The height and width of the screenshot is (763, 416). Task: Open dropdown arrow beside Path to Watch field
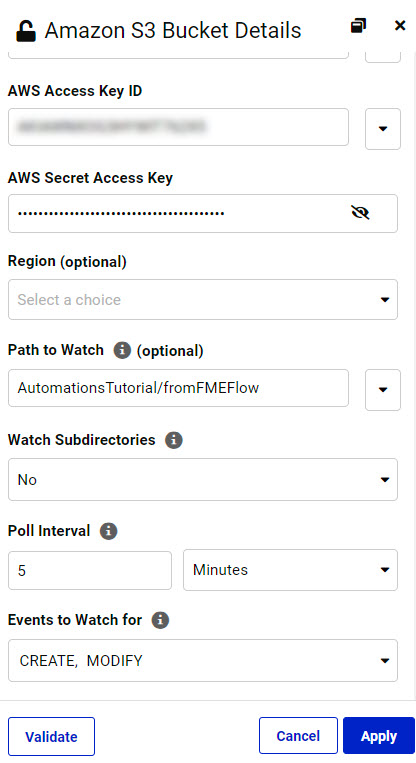point(383,389)
